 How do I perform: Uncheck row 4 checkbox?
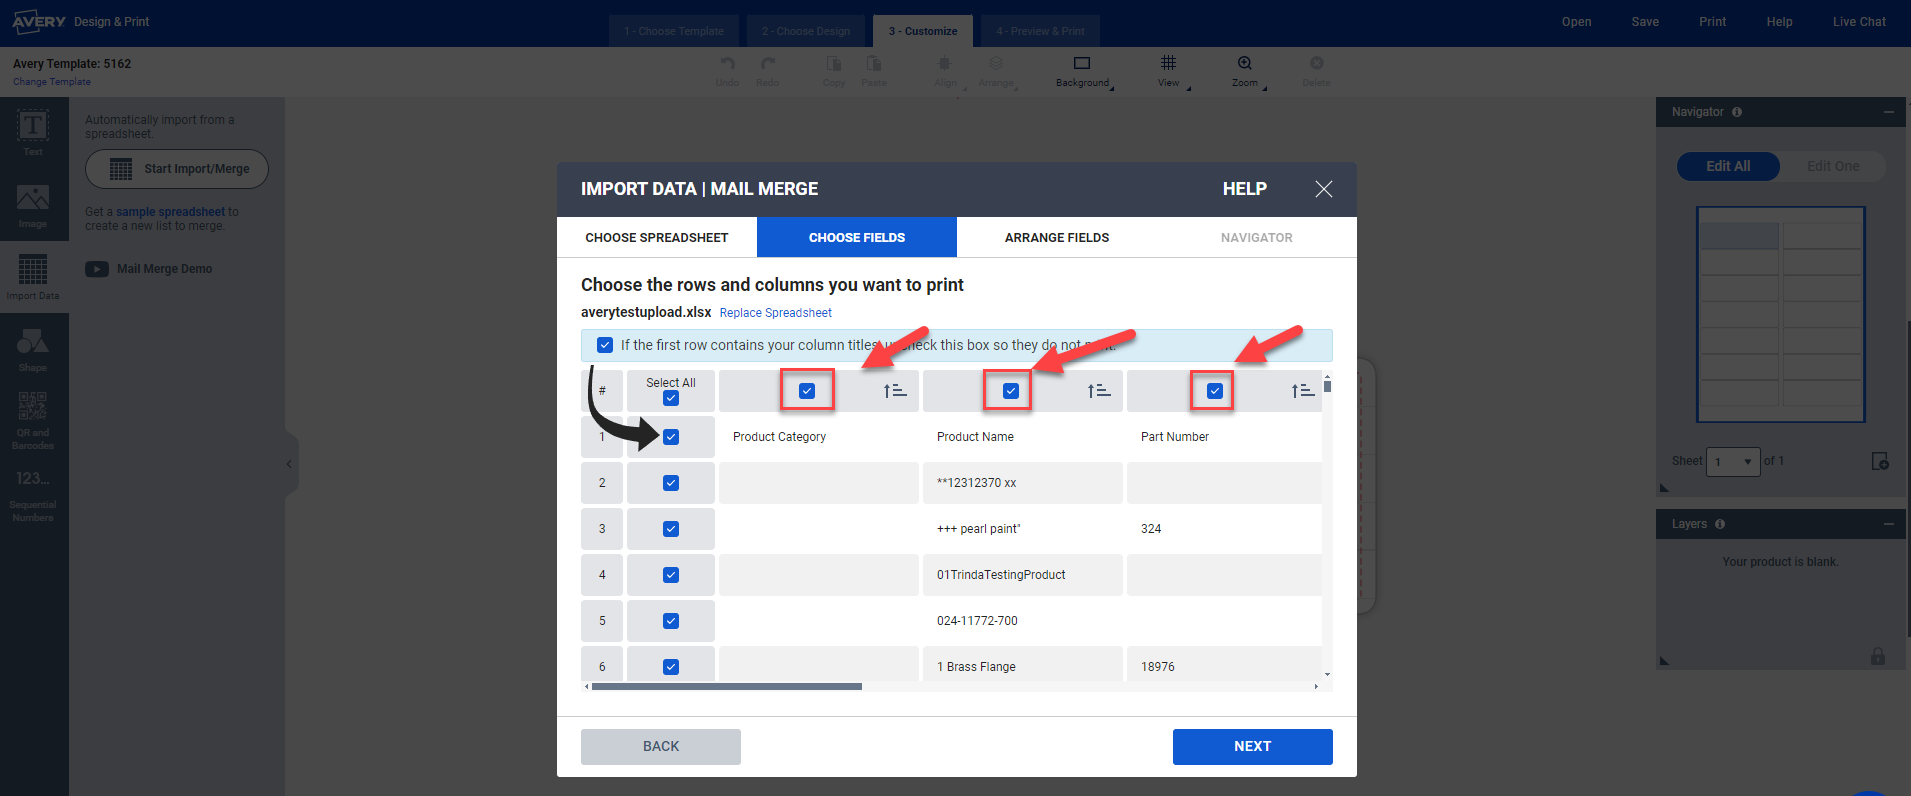(x=671, y=575)
